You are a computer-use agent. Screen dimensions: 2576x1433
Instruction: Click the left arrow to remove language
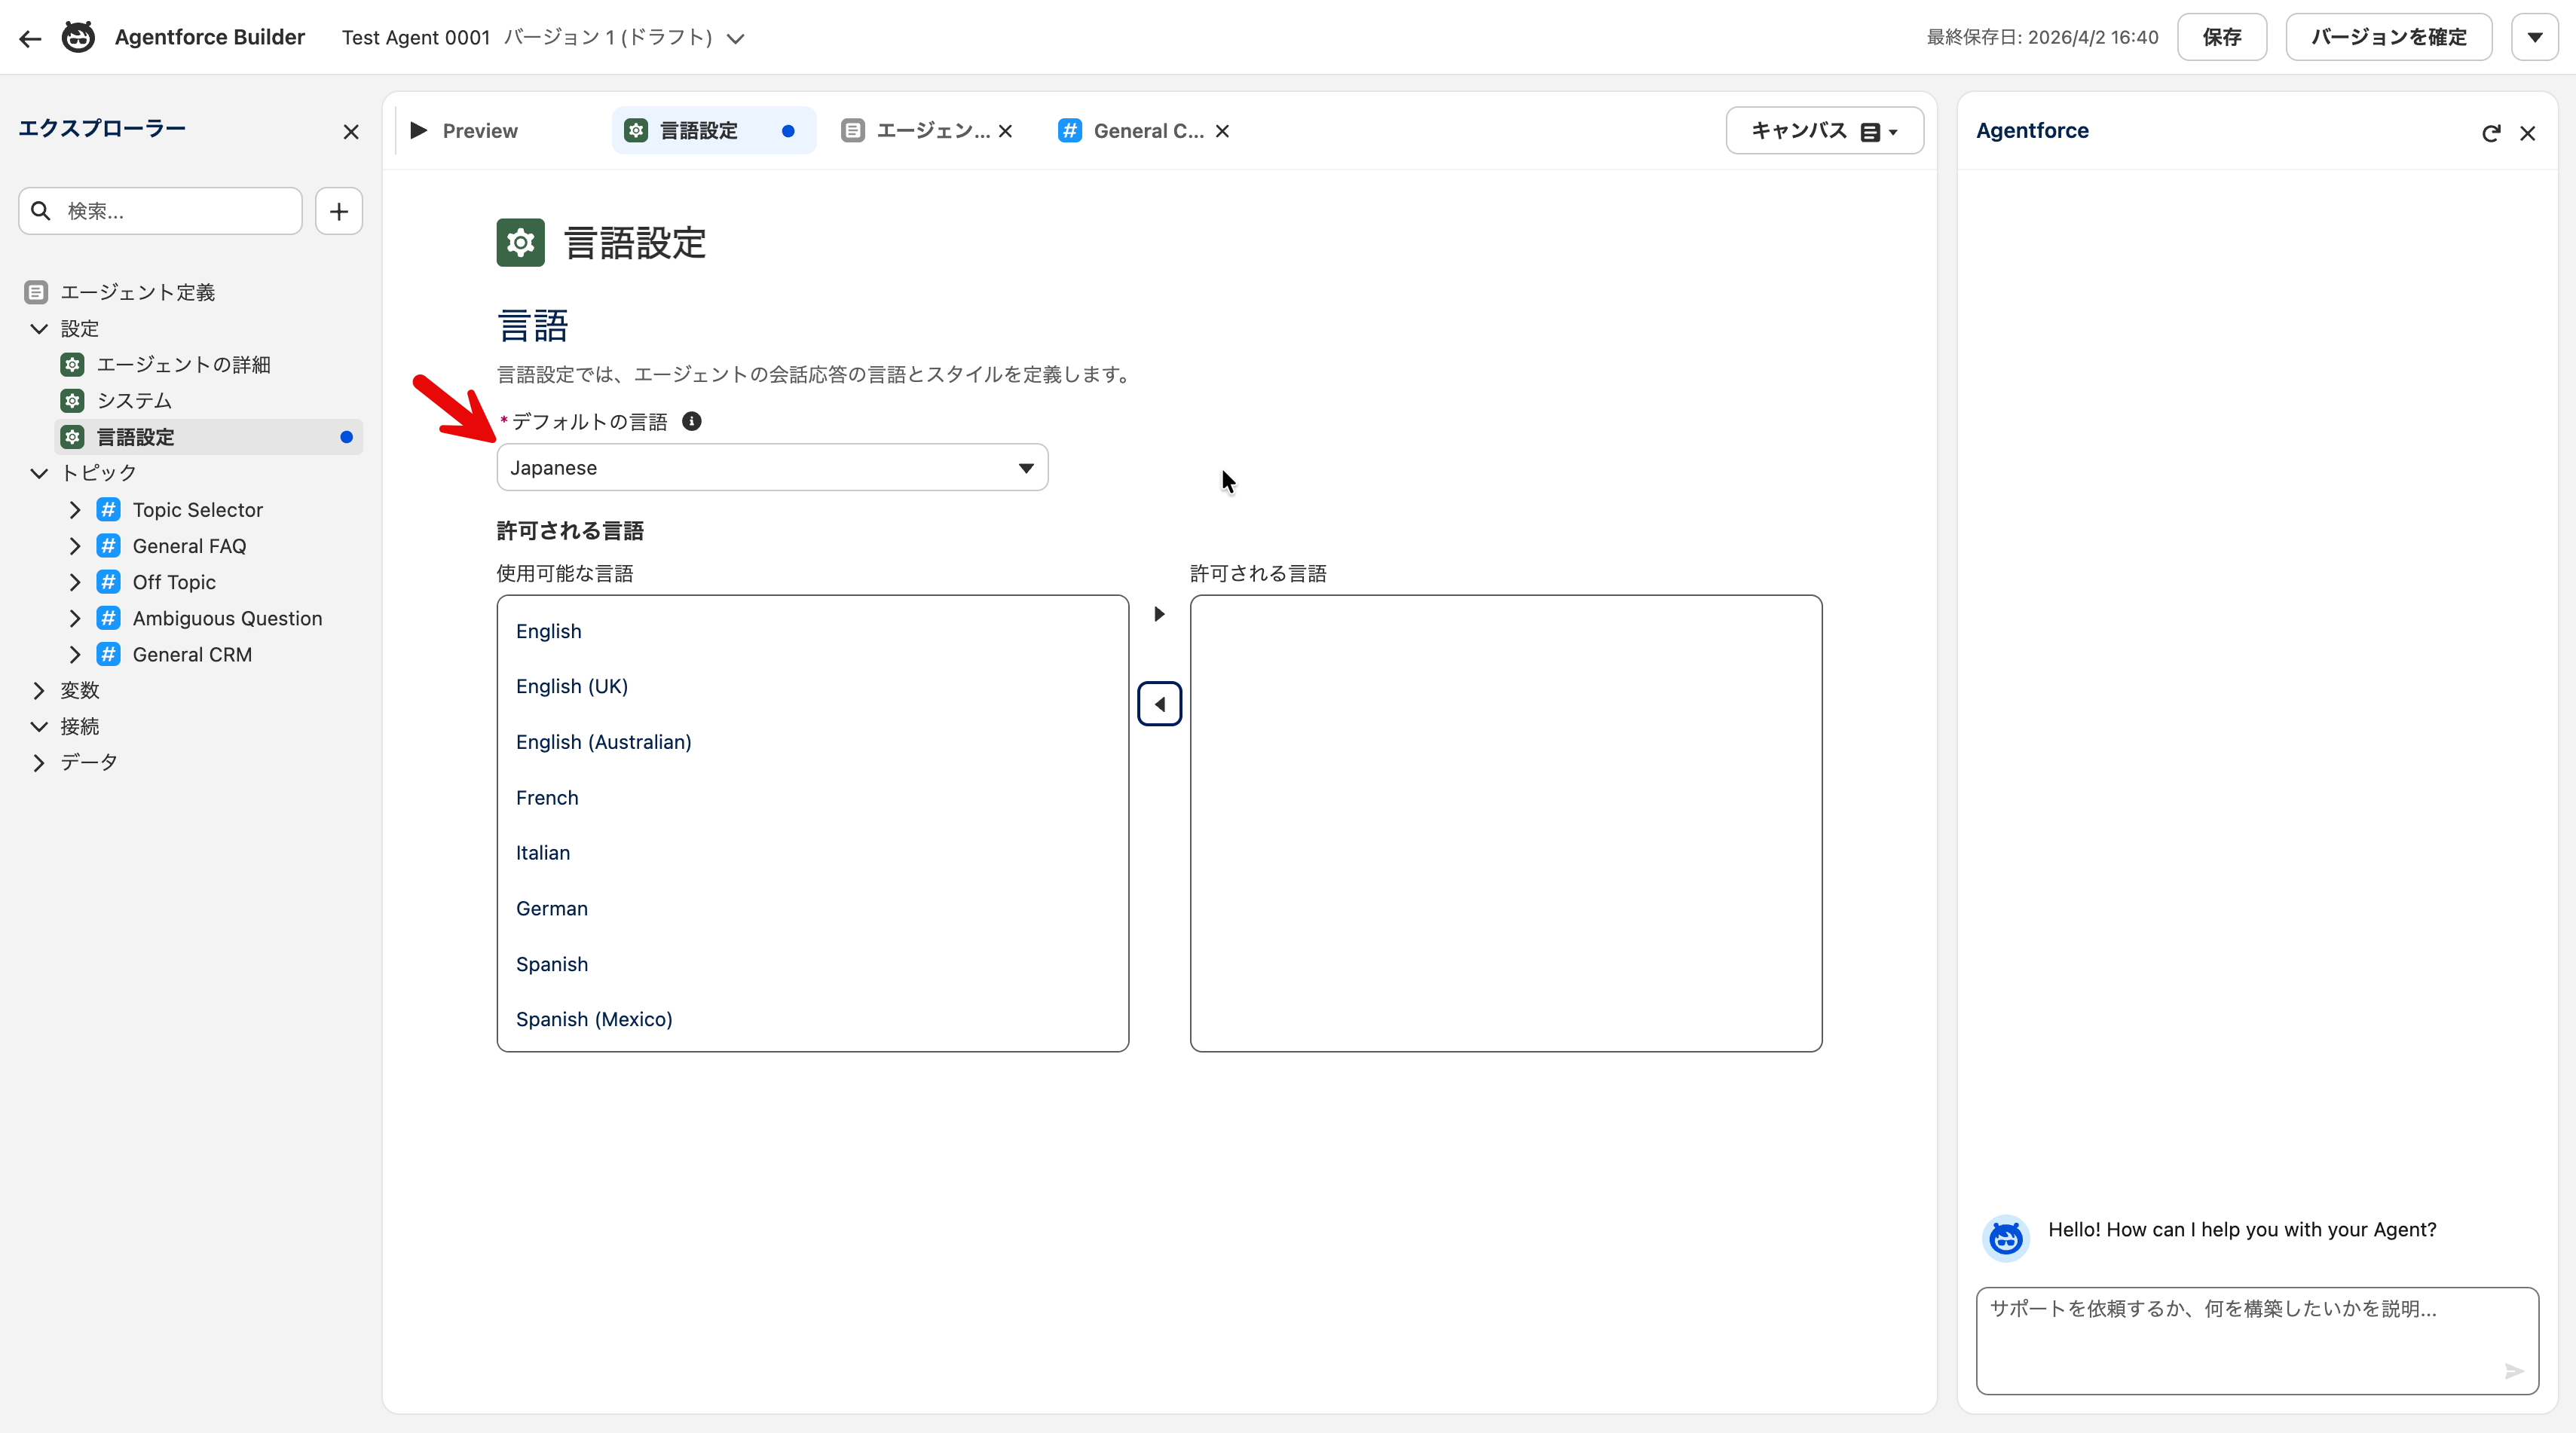[x=1159, y=704]
